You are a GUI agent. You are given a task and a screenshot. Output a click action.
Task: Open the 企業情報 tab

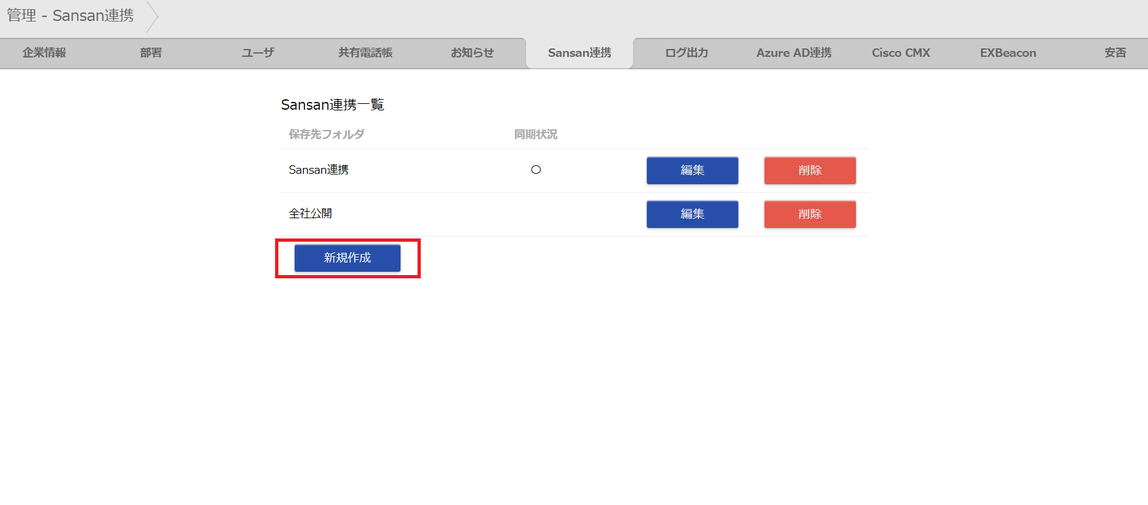point(44,53)
